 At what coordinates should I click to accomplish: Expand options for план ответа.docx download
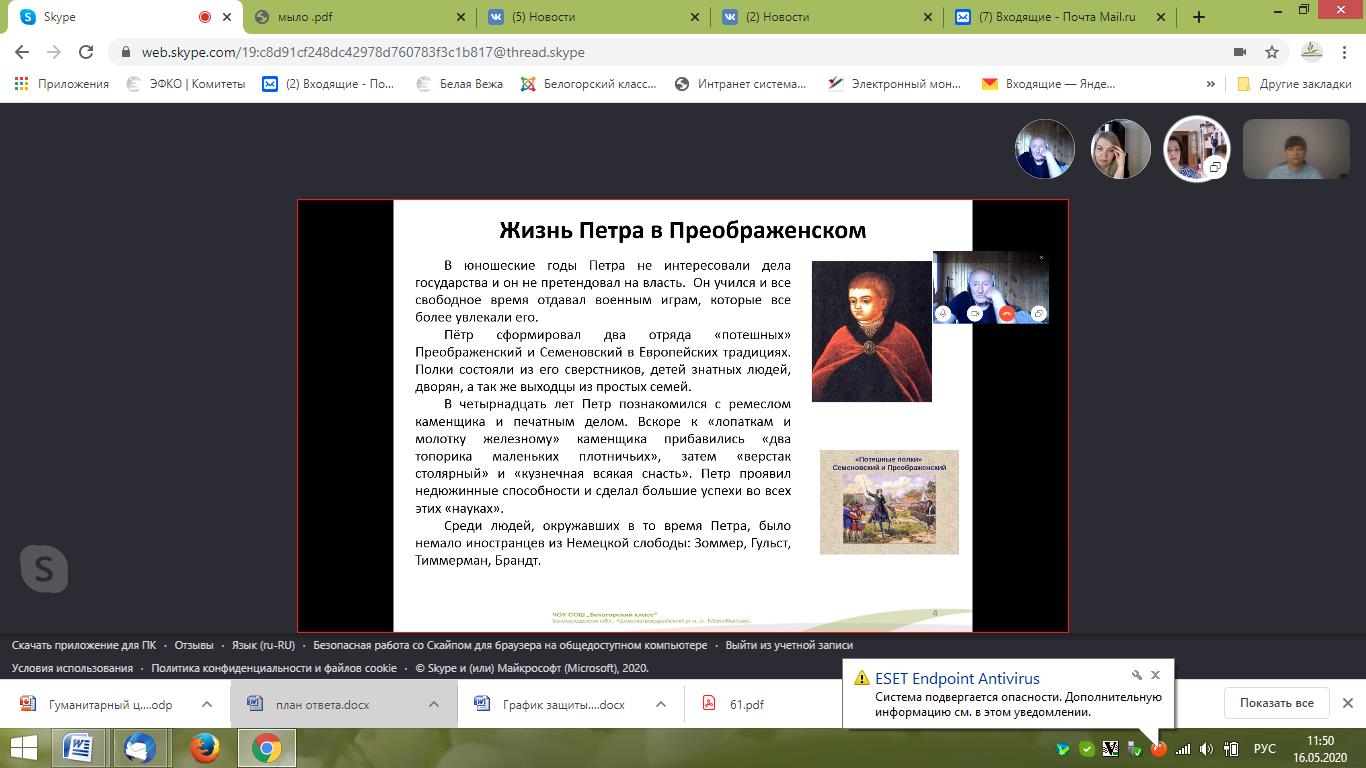pos(434,704)
